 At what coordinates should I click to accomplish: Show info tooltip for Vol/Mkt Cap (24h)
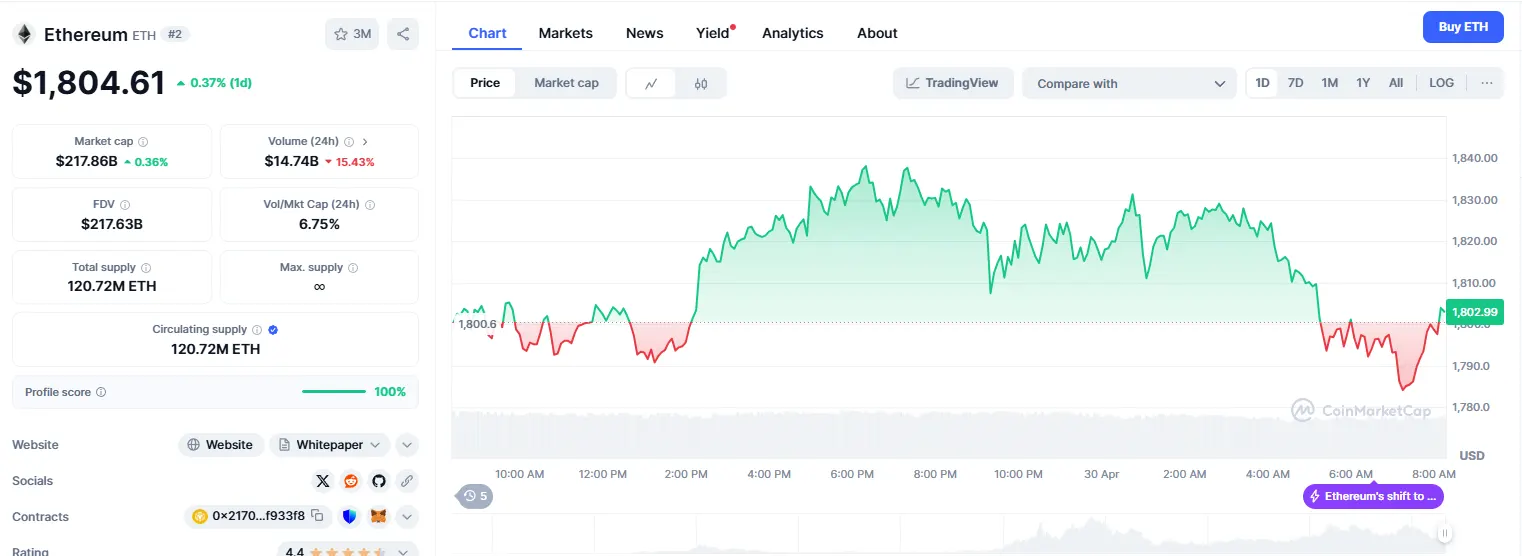(370, 204)
